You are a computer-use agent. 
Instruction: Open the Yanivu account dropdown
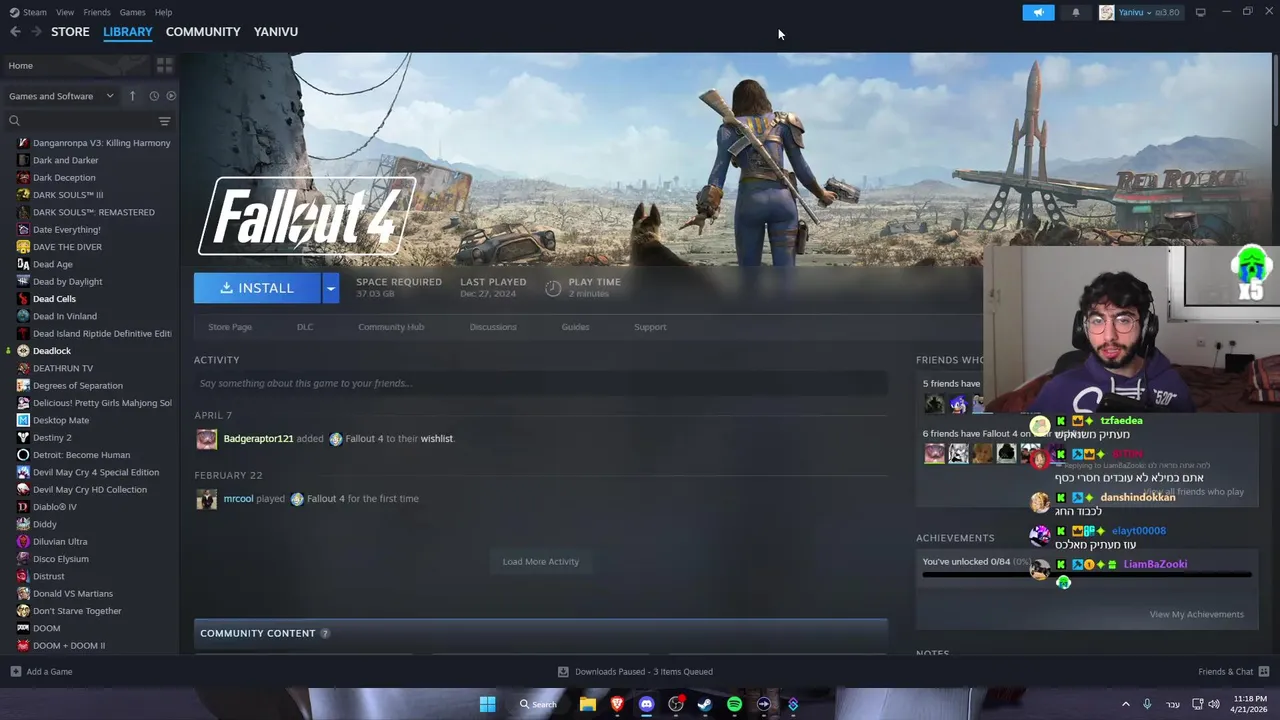tap(1140, 12)
